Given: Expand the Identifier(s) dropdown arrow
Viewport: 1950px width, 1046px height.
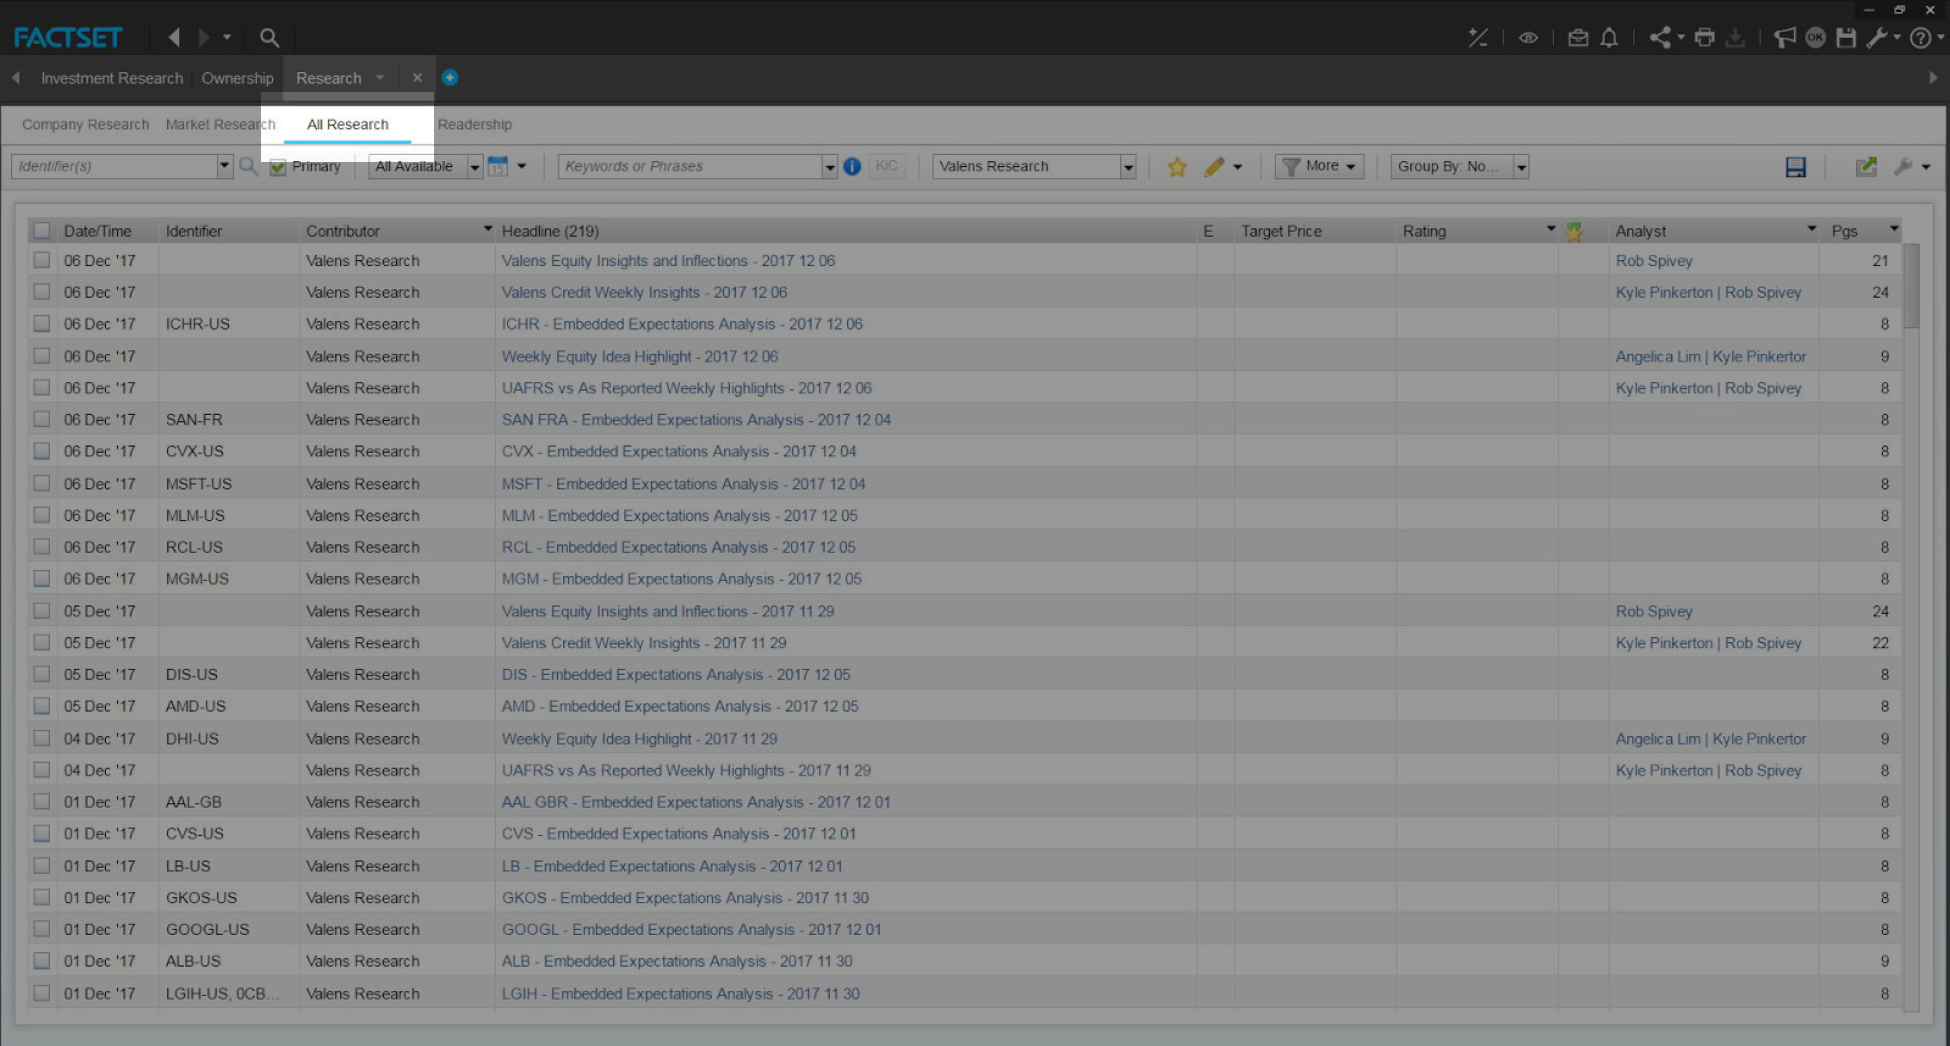Looking at the screenshot, I should (224, 166).
